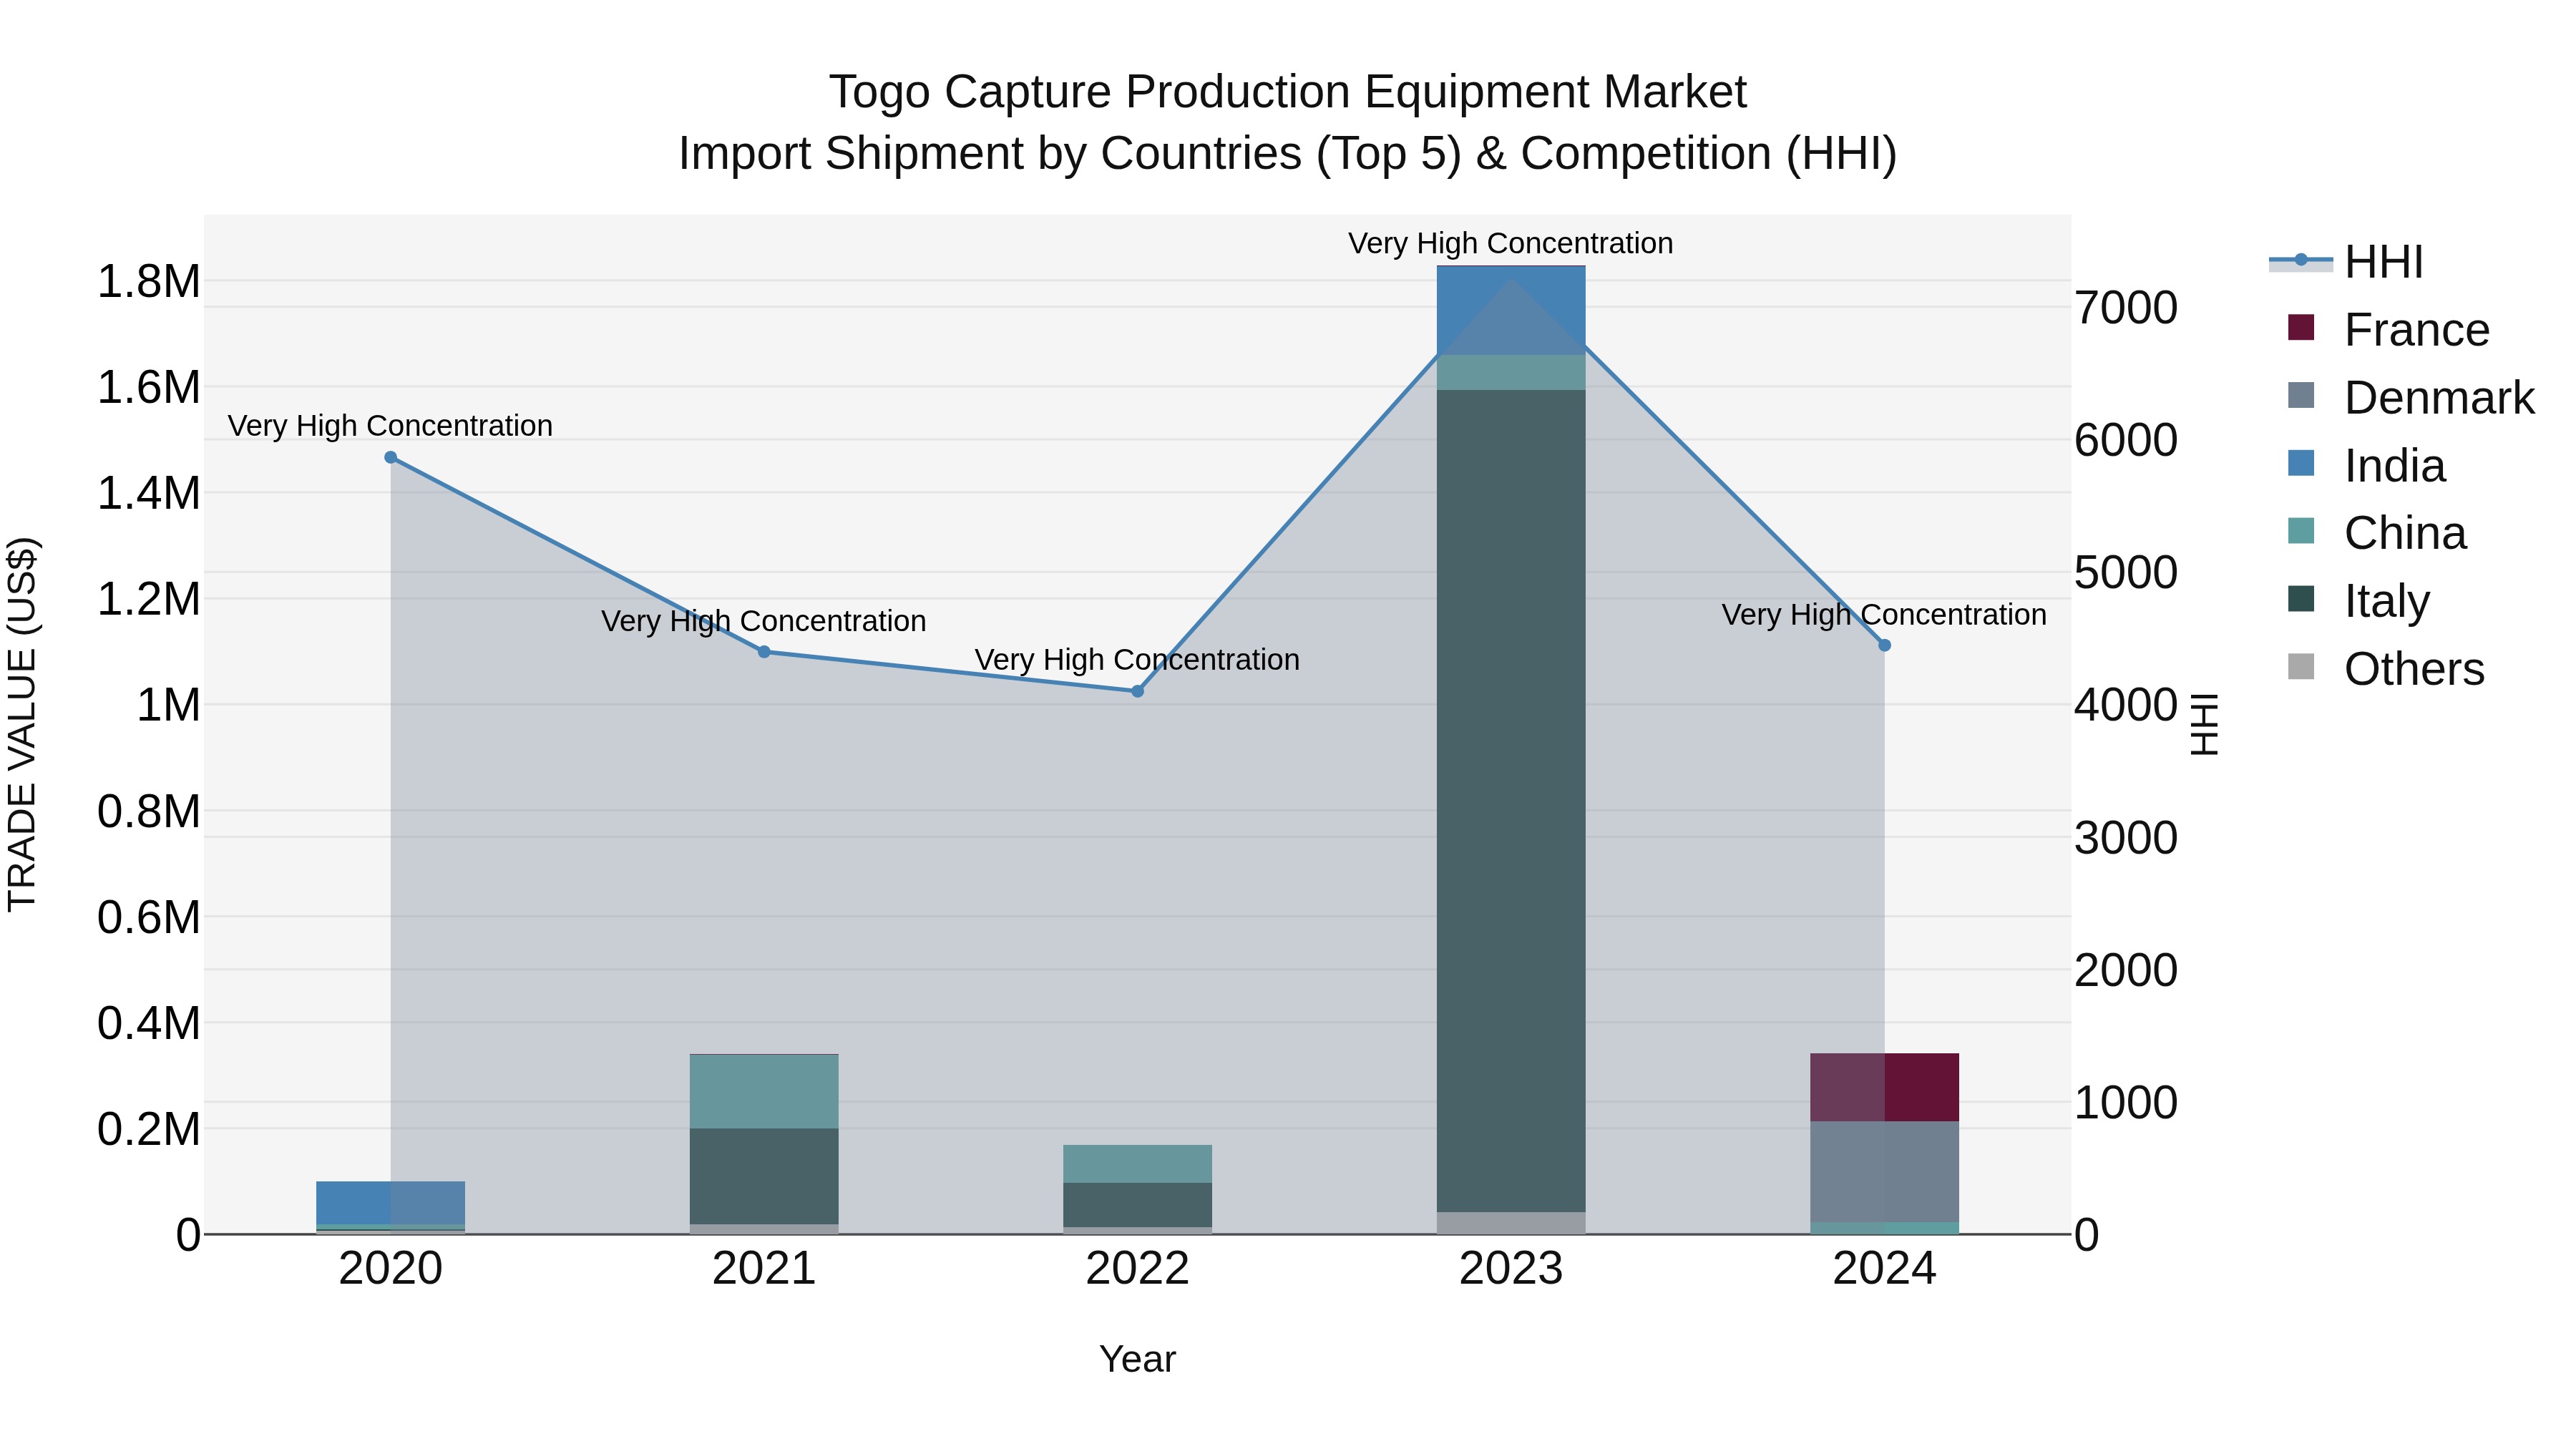The height and width of the screenshot is (1449, 2576).
Task: Click the chart title 'Togo Capture Production Equipment Market'
Action: click(1288, 92)
